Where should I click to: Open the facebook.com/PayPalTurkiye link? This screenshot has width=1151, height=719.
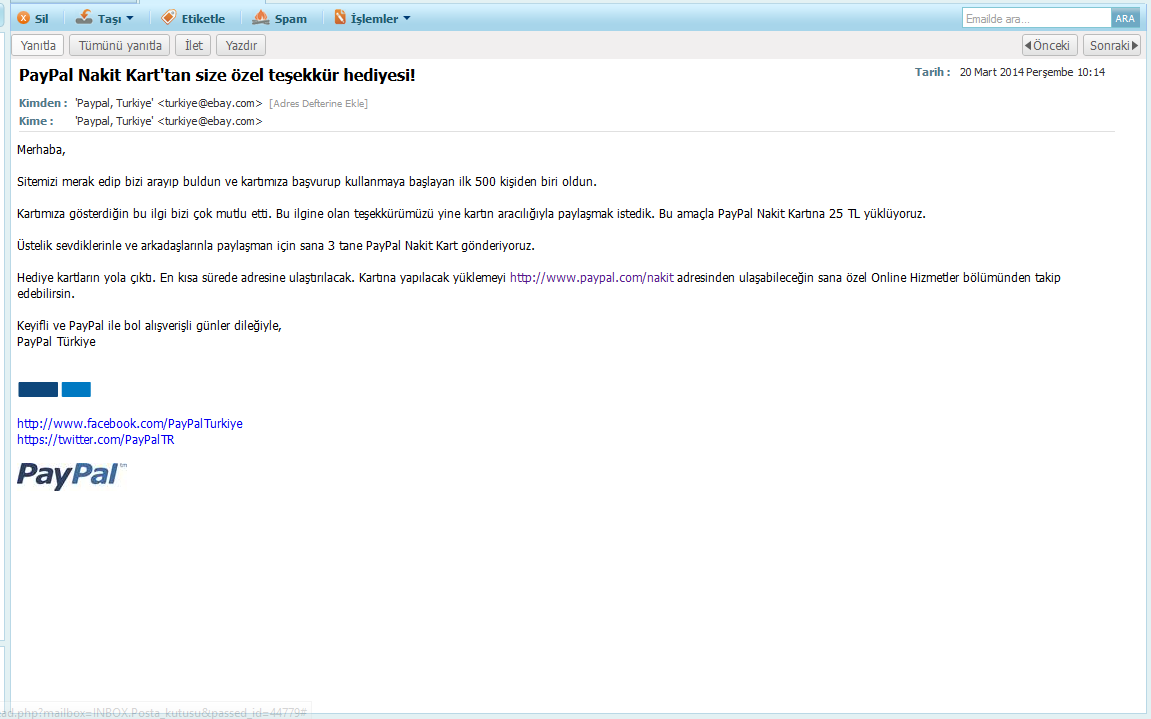coord(130,424)
